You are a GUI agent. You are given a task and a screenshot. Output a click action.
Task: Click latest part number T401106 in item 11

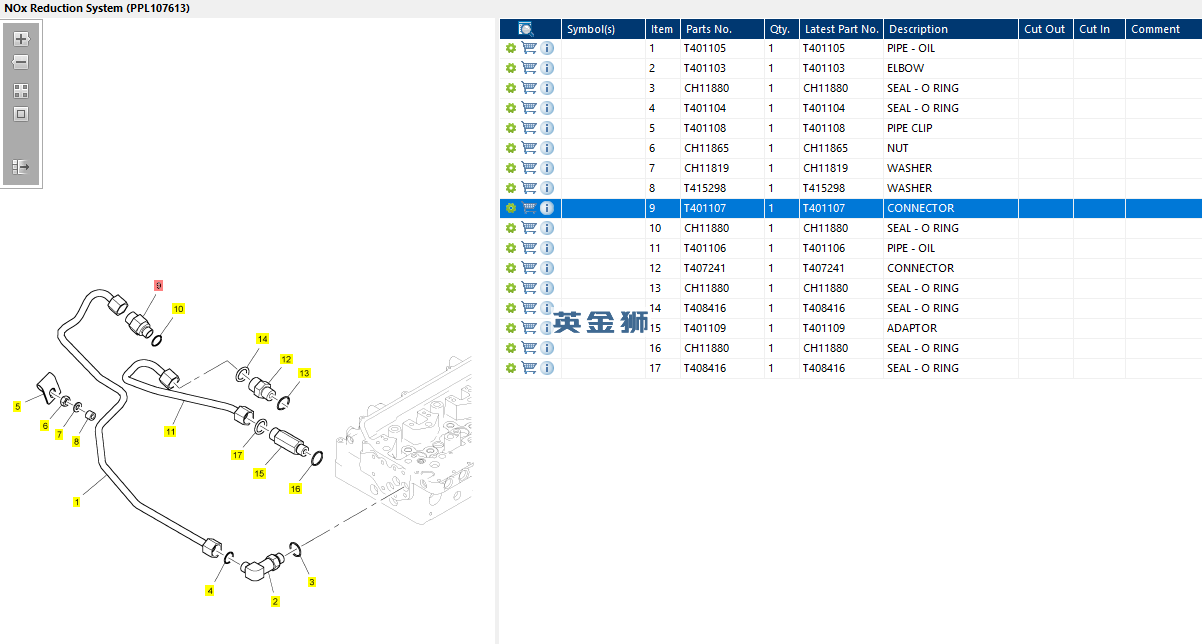coord(824,248)
